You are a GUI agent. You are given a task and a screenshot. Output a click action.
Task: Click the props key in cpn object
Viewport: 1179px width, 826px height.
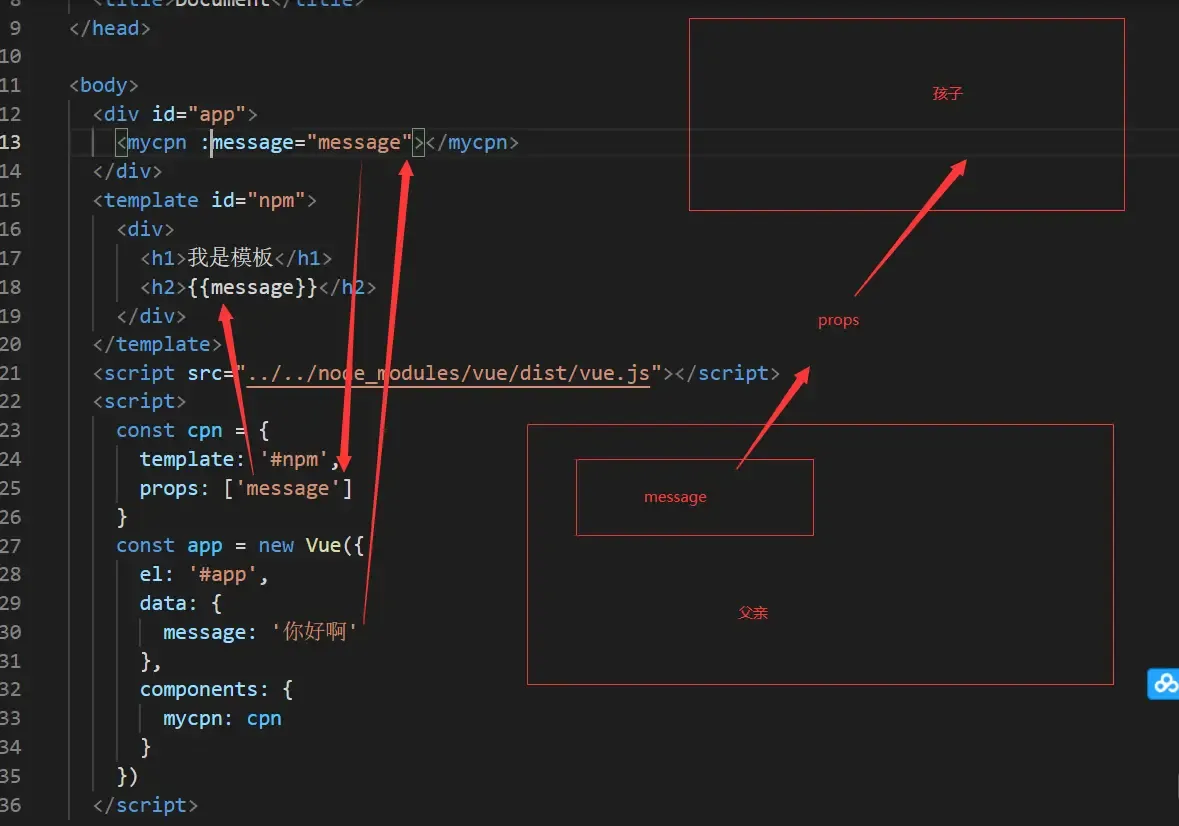(x=169, y=488)
